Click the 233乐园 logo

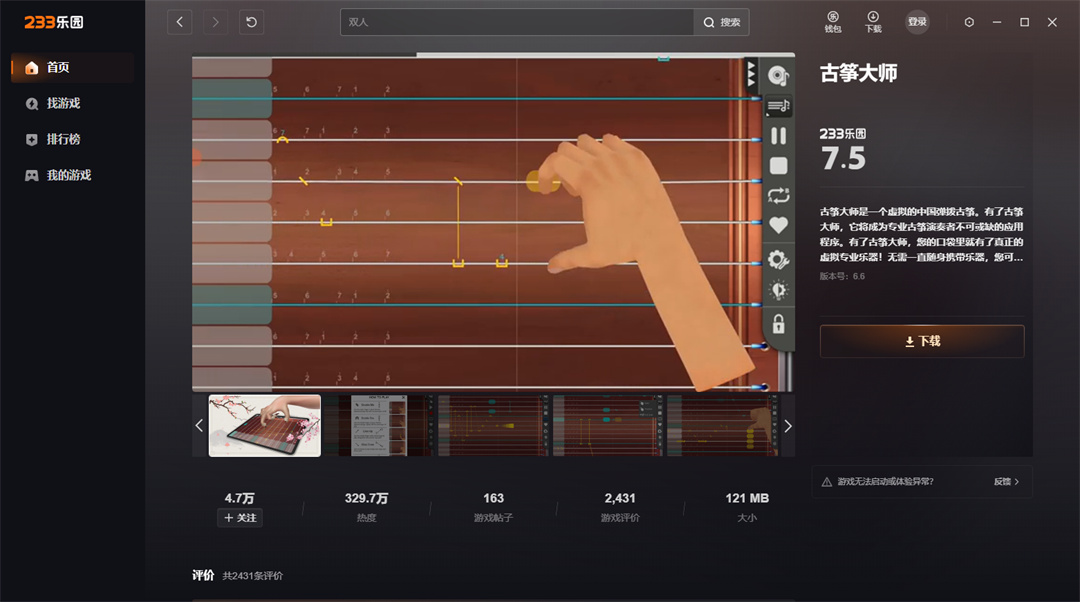(x=54, y=22)
